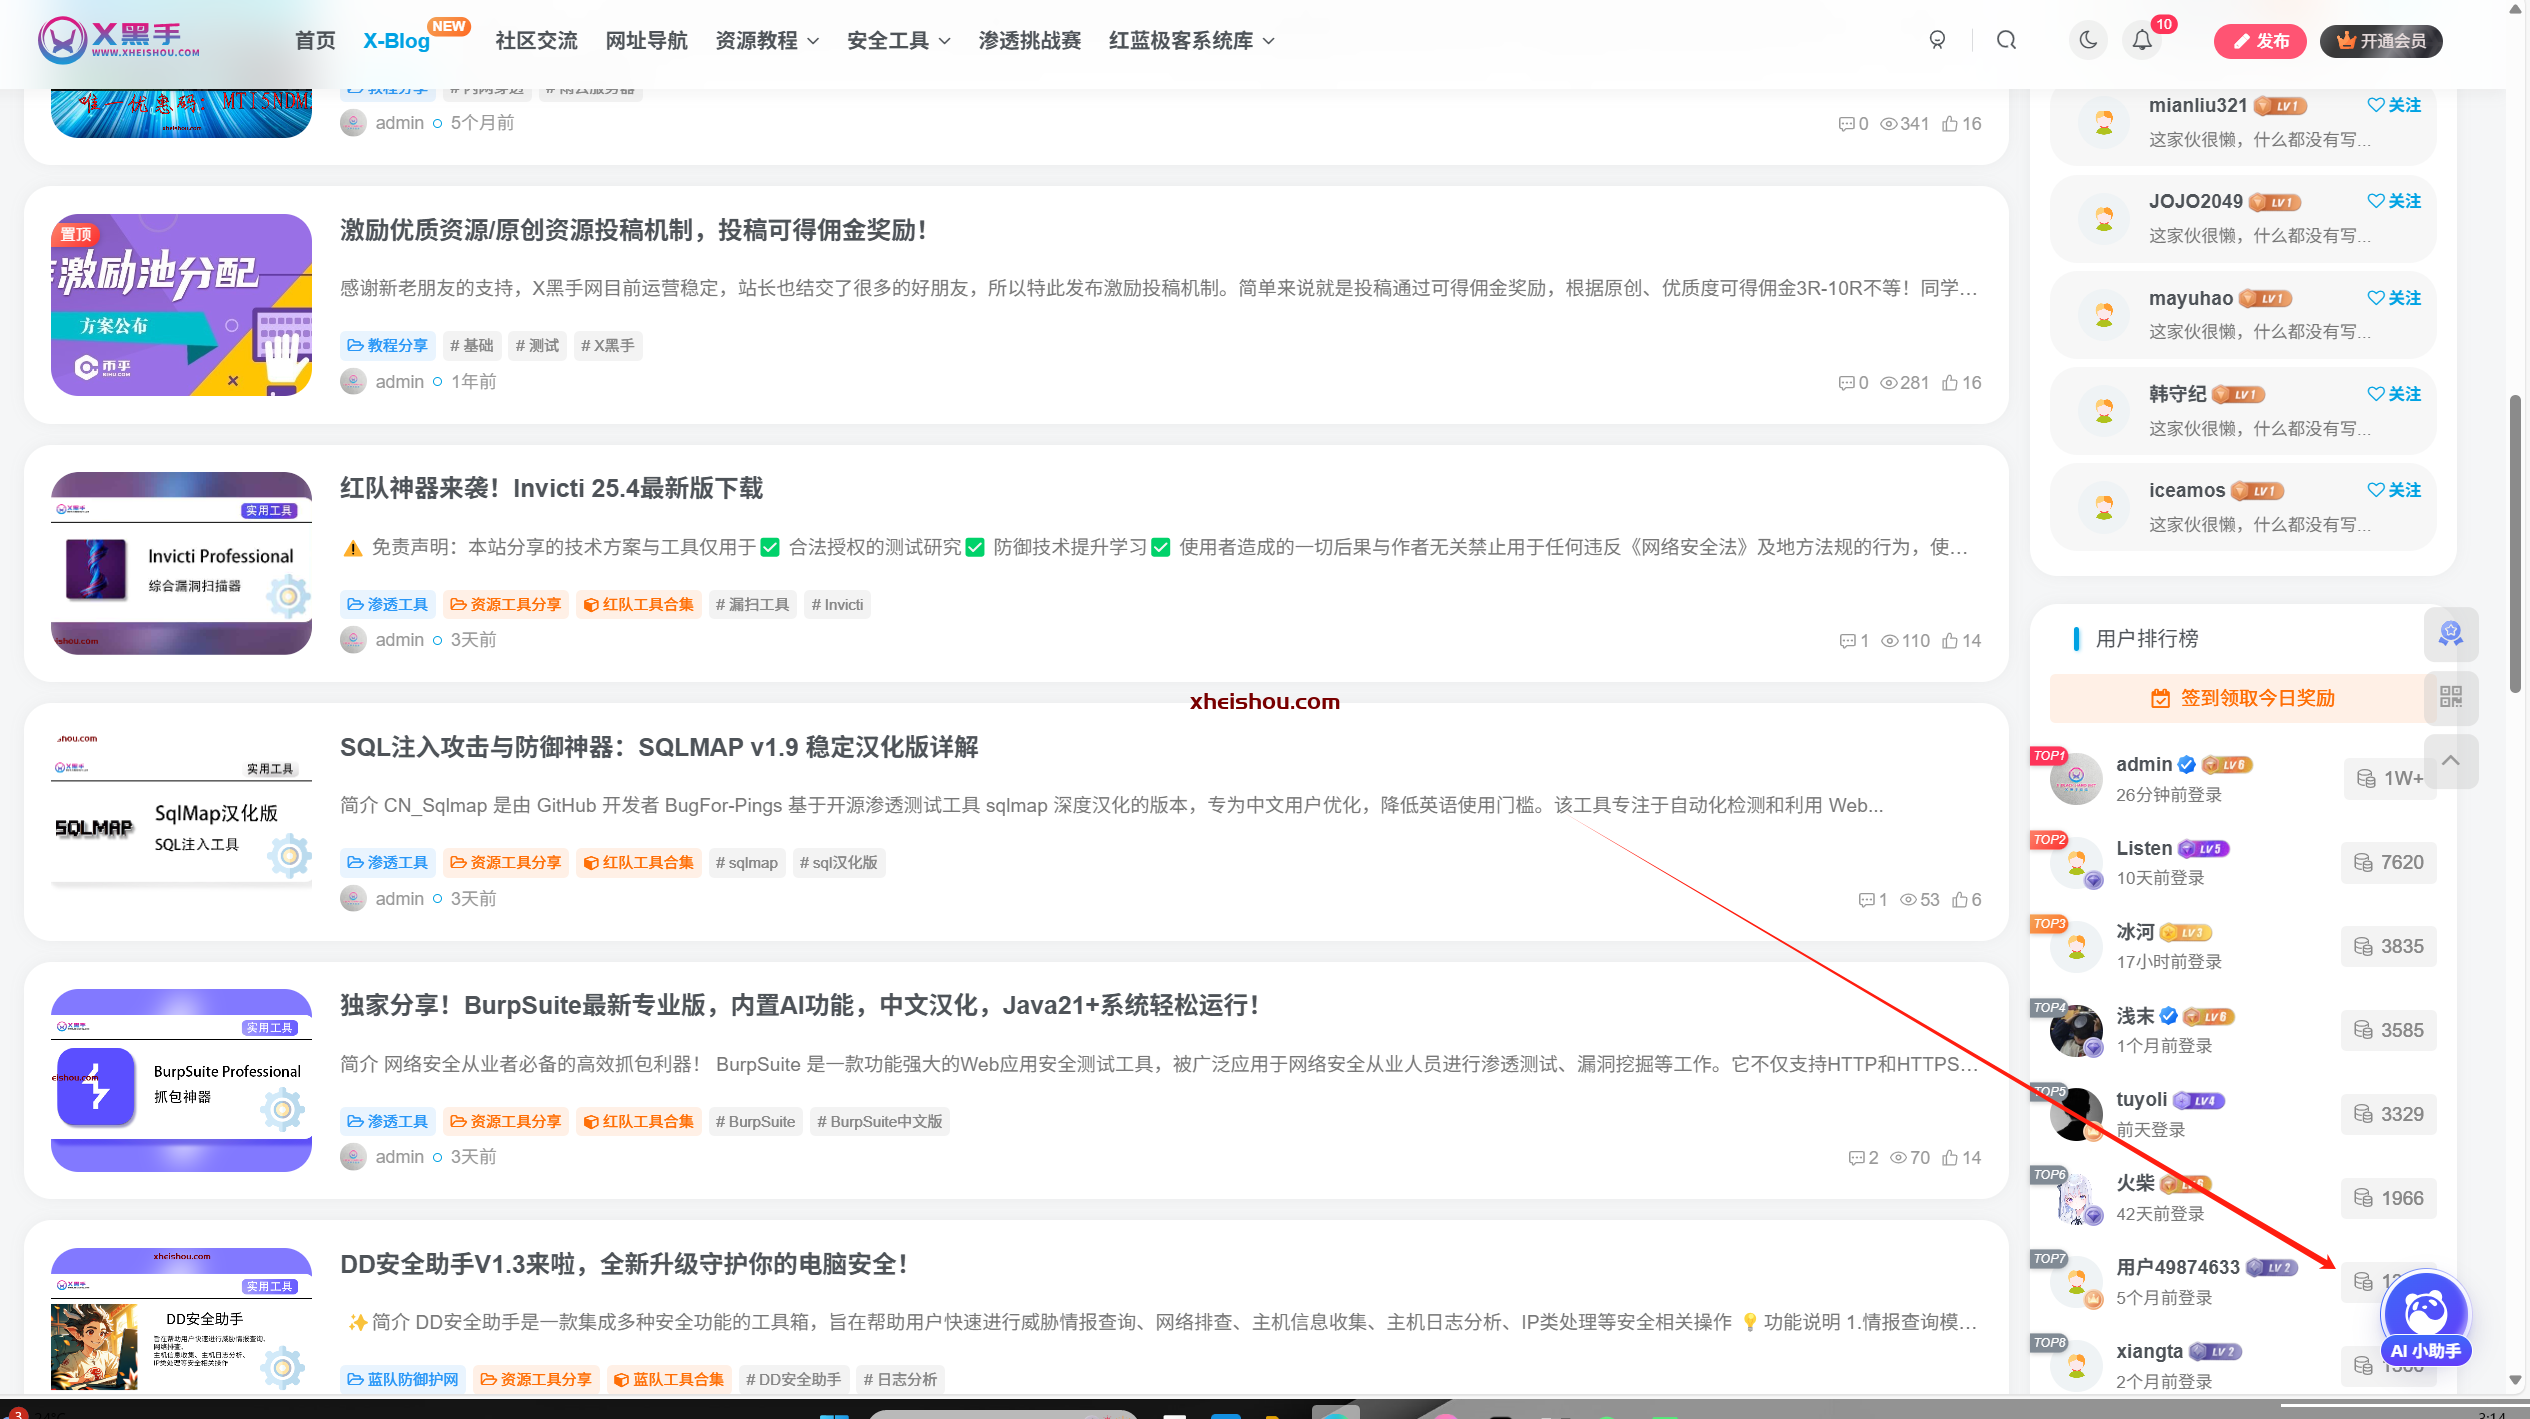Image resolution: width=2530 pixels, height=1419 pixels.
Task: Expand the 资源教程 dropdown
Action: [x=767, y=40]
